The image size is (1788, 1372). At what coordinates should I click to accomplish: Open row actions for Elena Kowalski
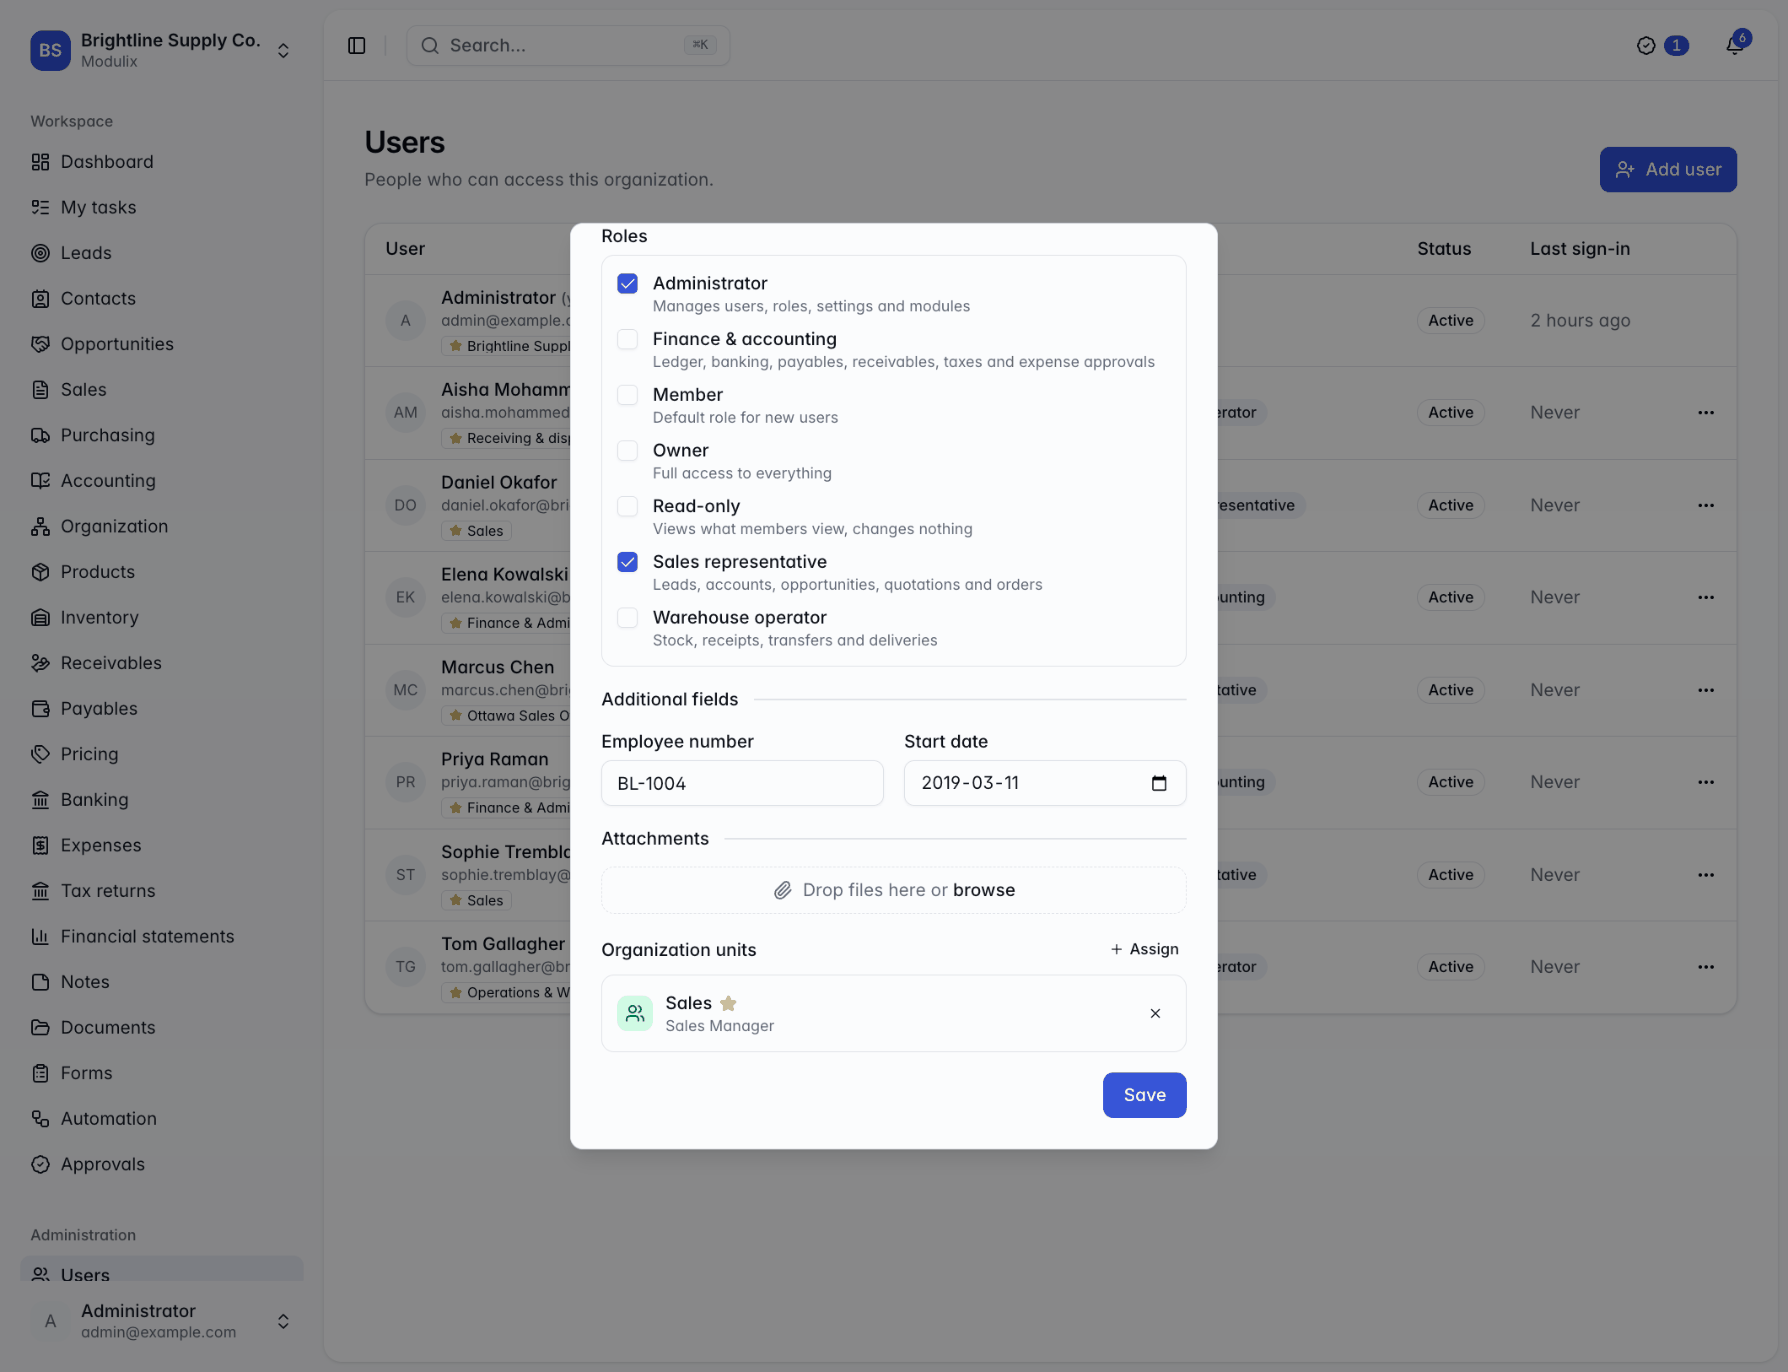[x=1706, y=598]
